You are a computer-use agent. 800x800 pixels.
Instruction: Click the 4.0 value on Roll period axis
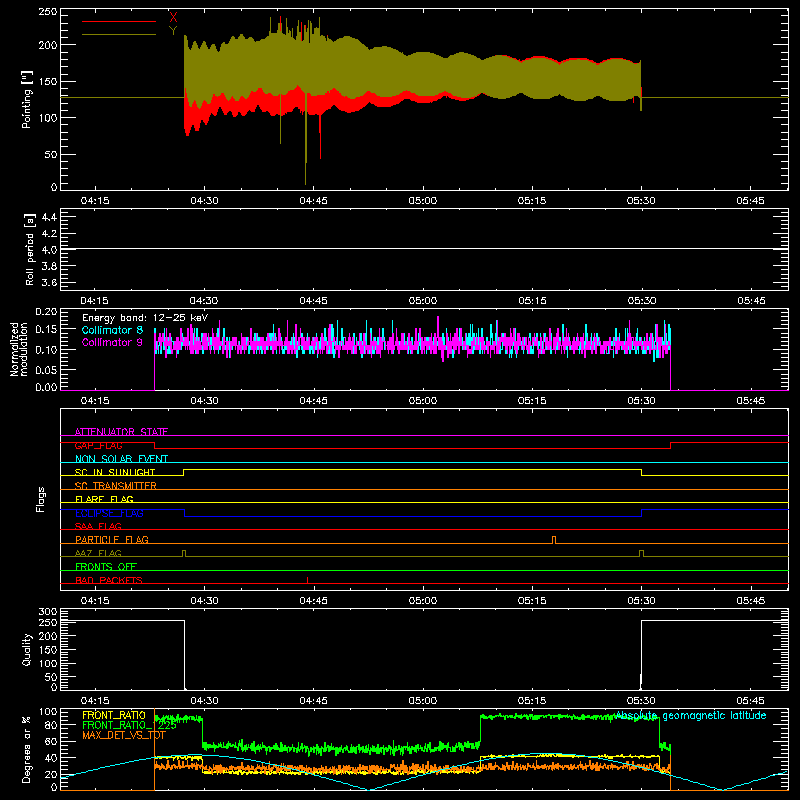coord(49,249)
